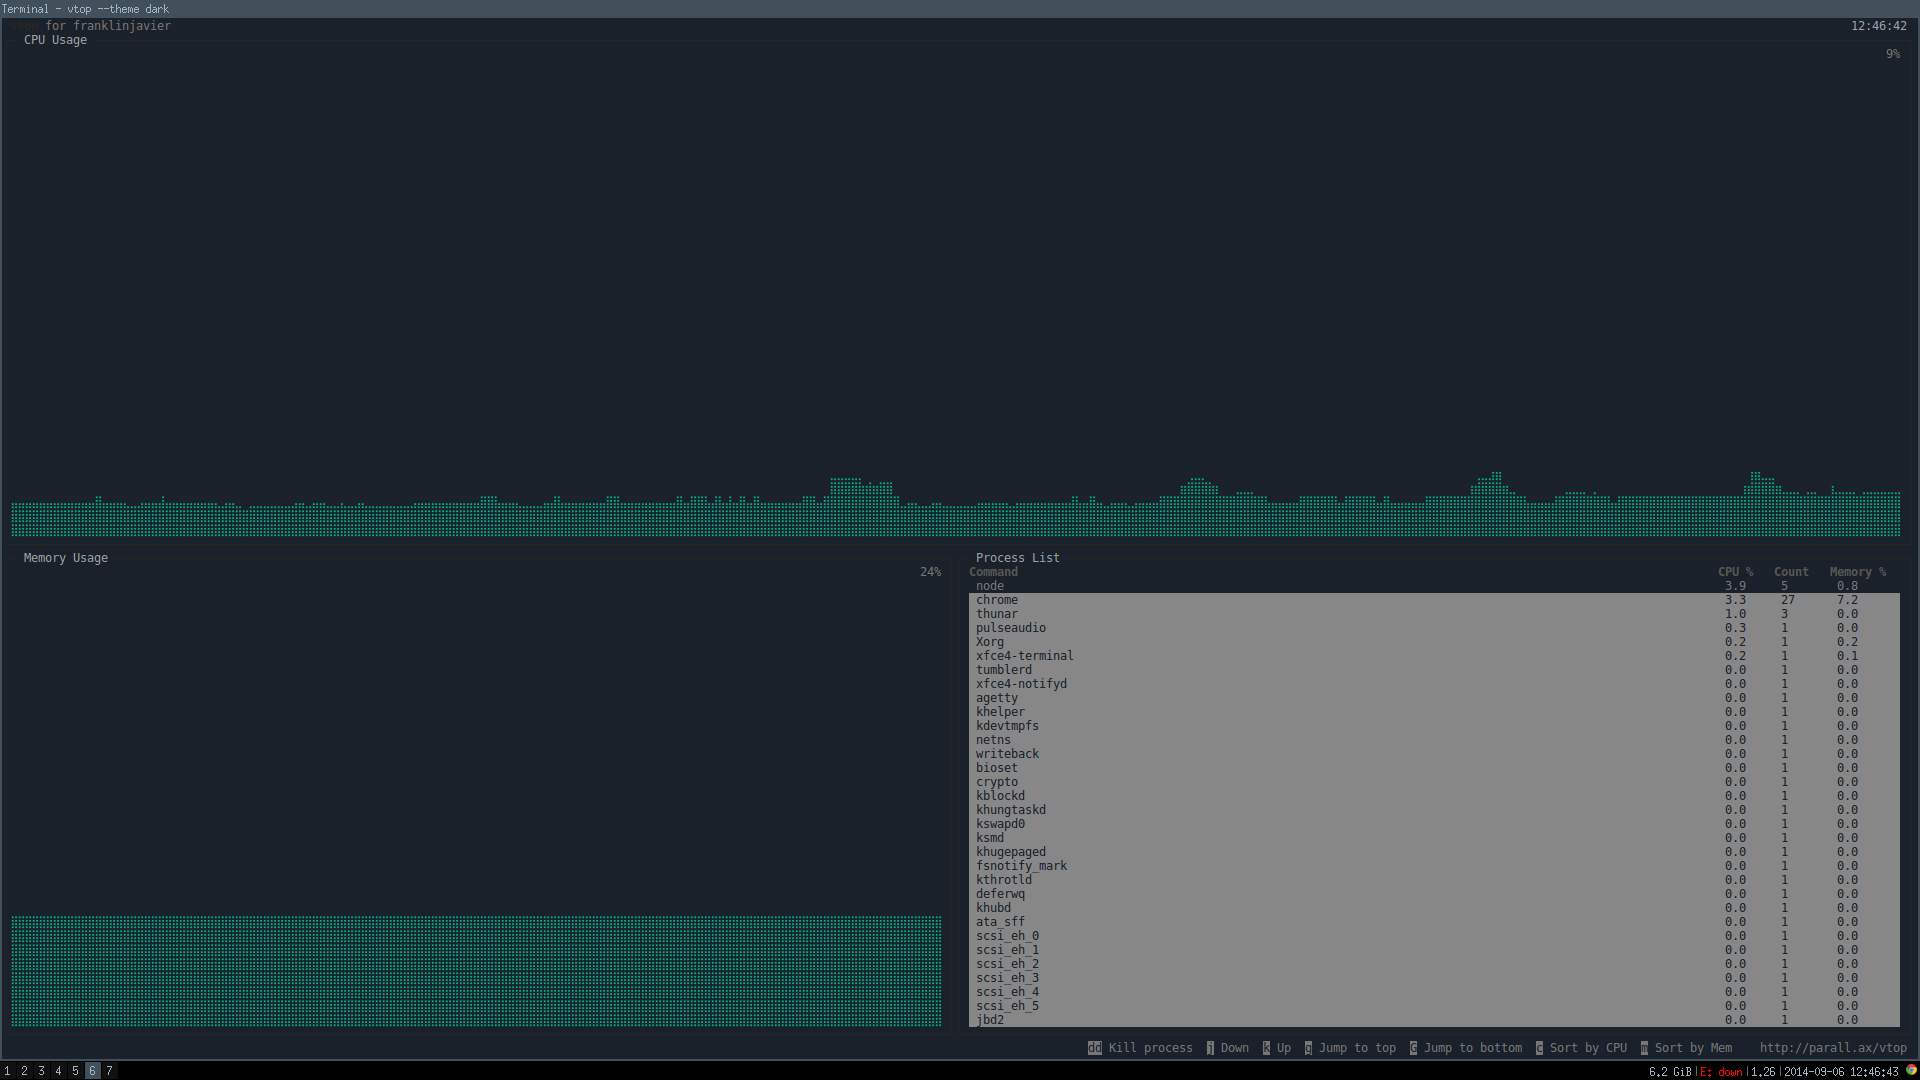Switch to workspace 3

[41, 1071]
